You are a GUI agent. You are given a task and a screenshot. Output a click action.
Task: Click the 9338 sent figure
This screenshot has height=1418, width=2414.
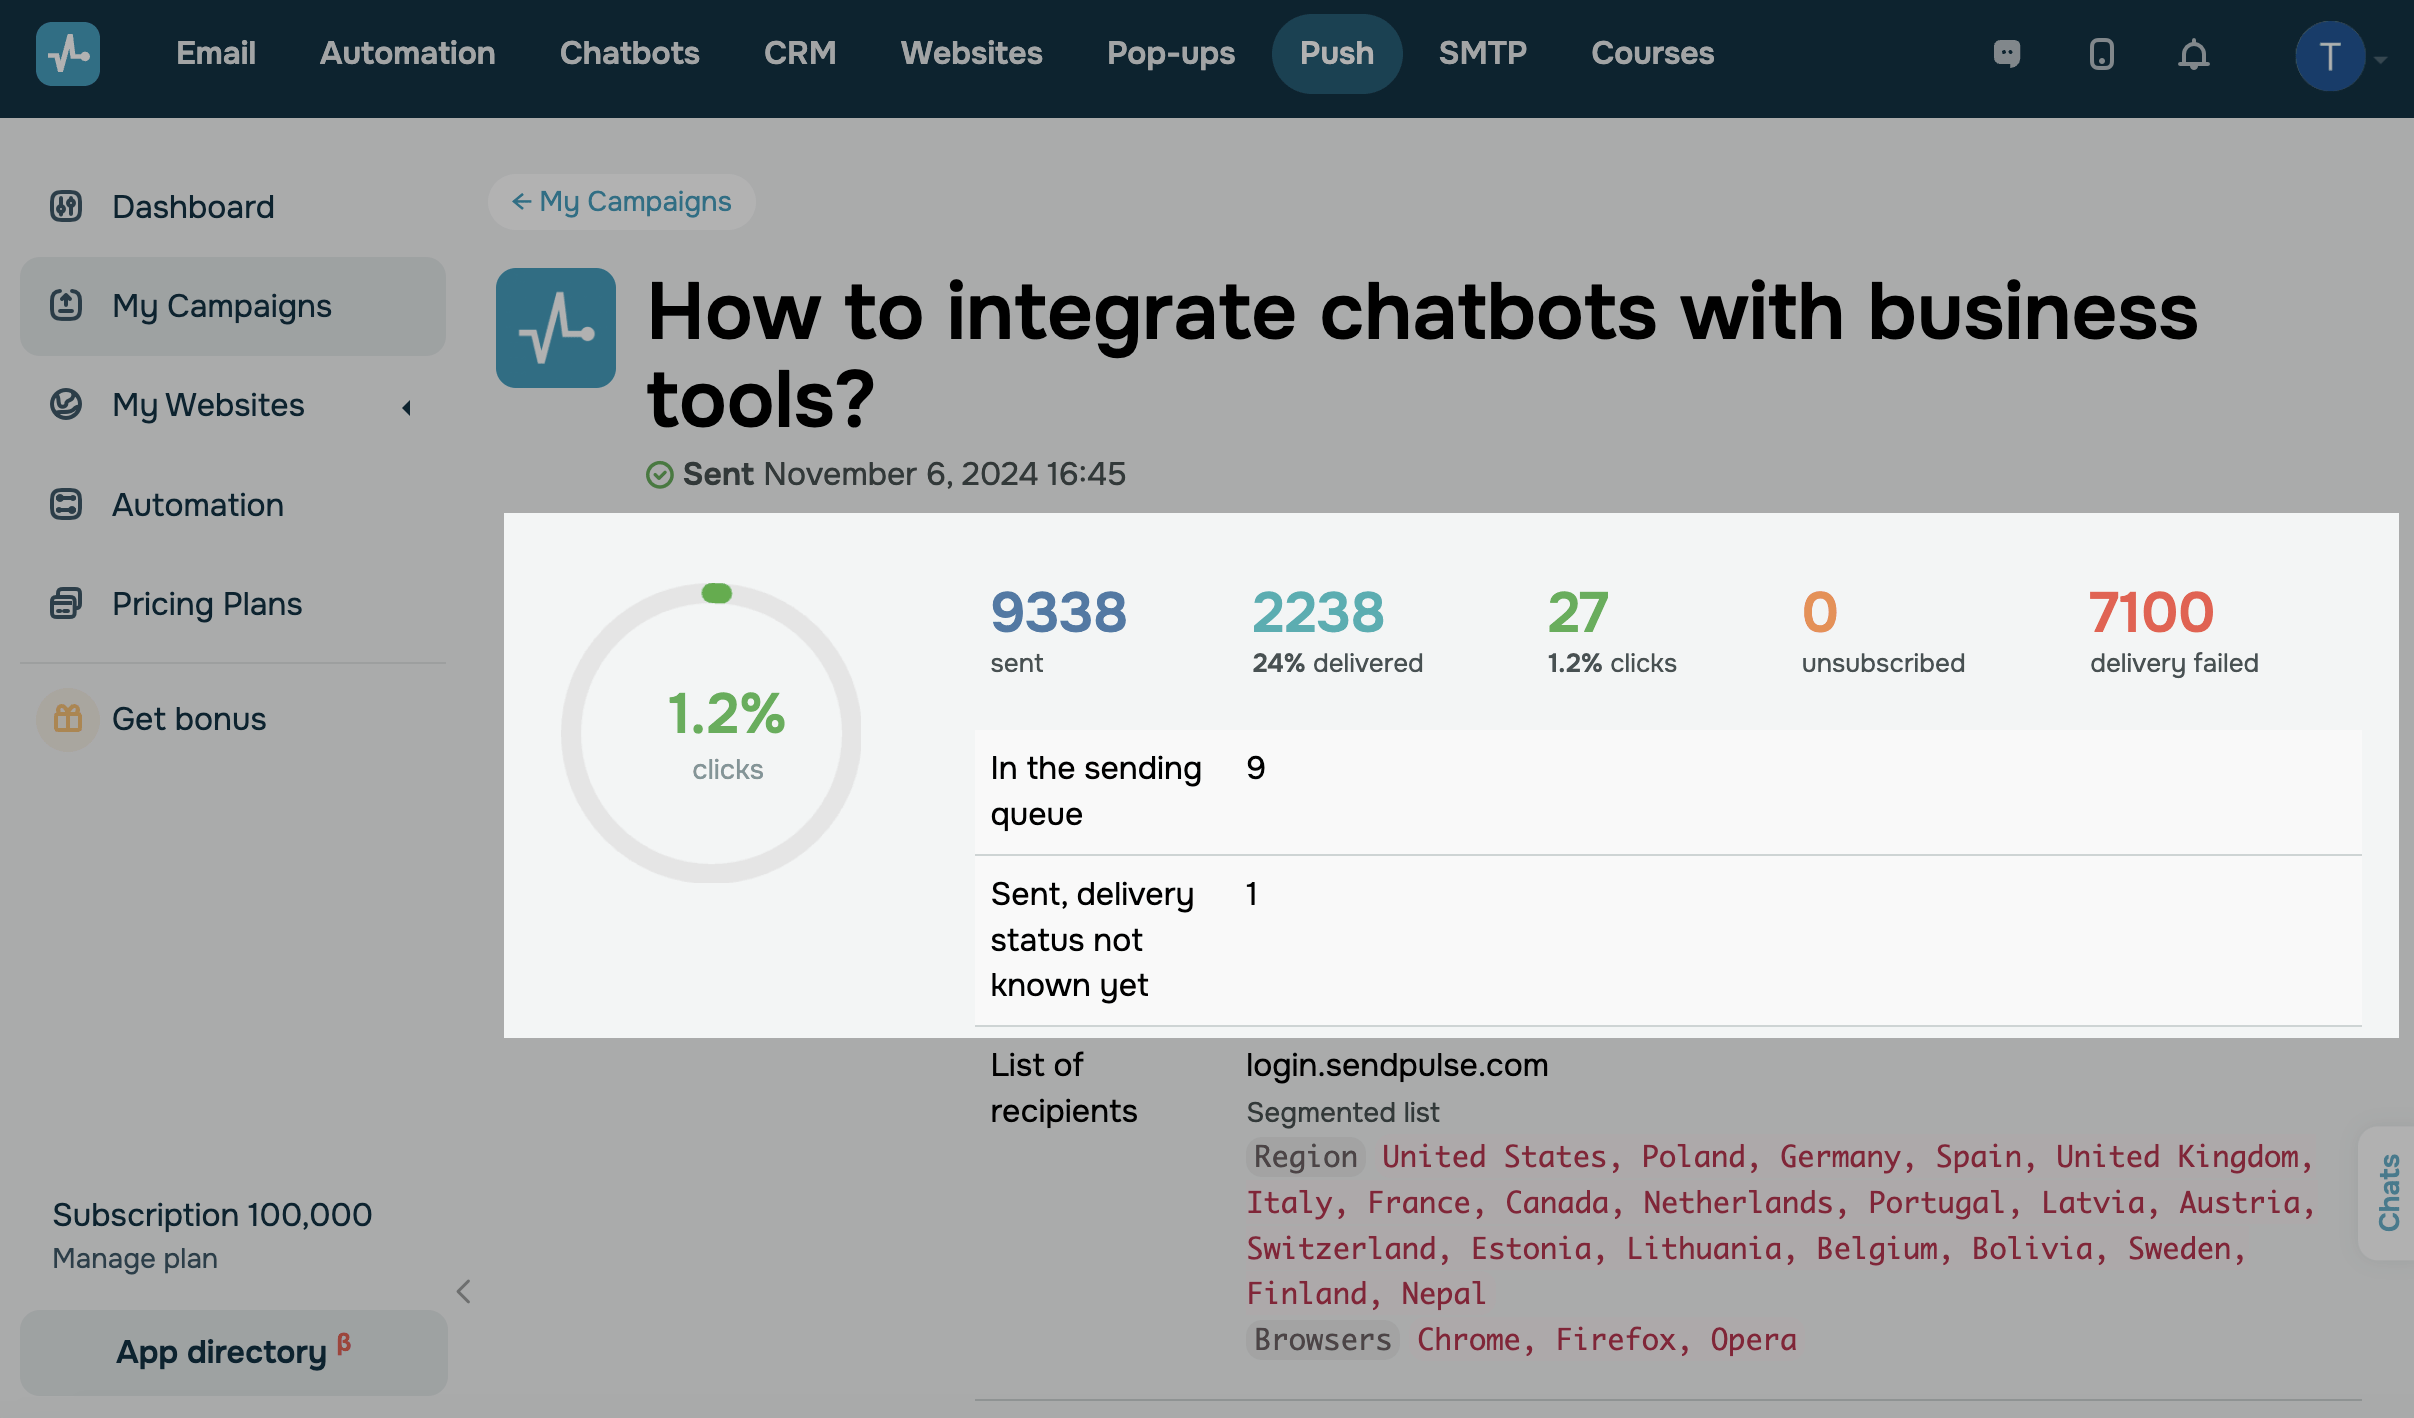1058,612
